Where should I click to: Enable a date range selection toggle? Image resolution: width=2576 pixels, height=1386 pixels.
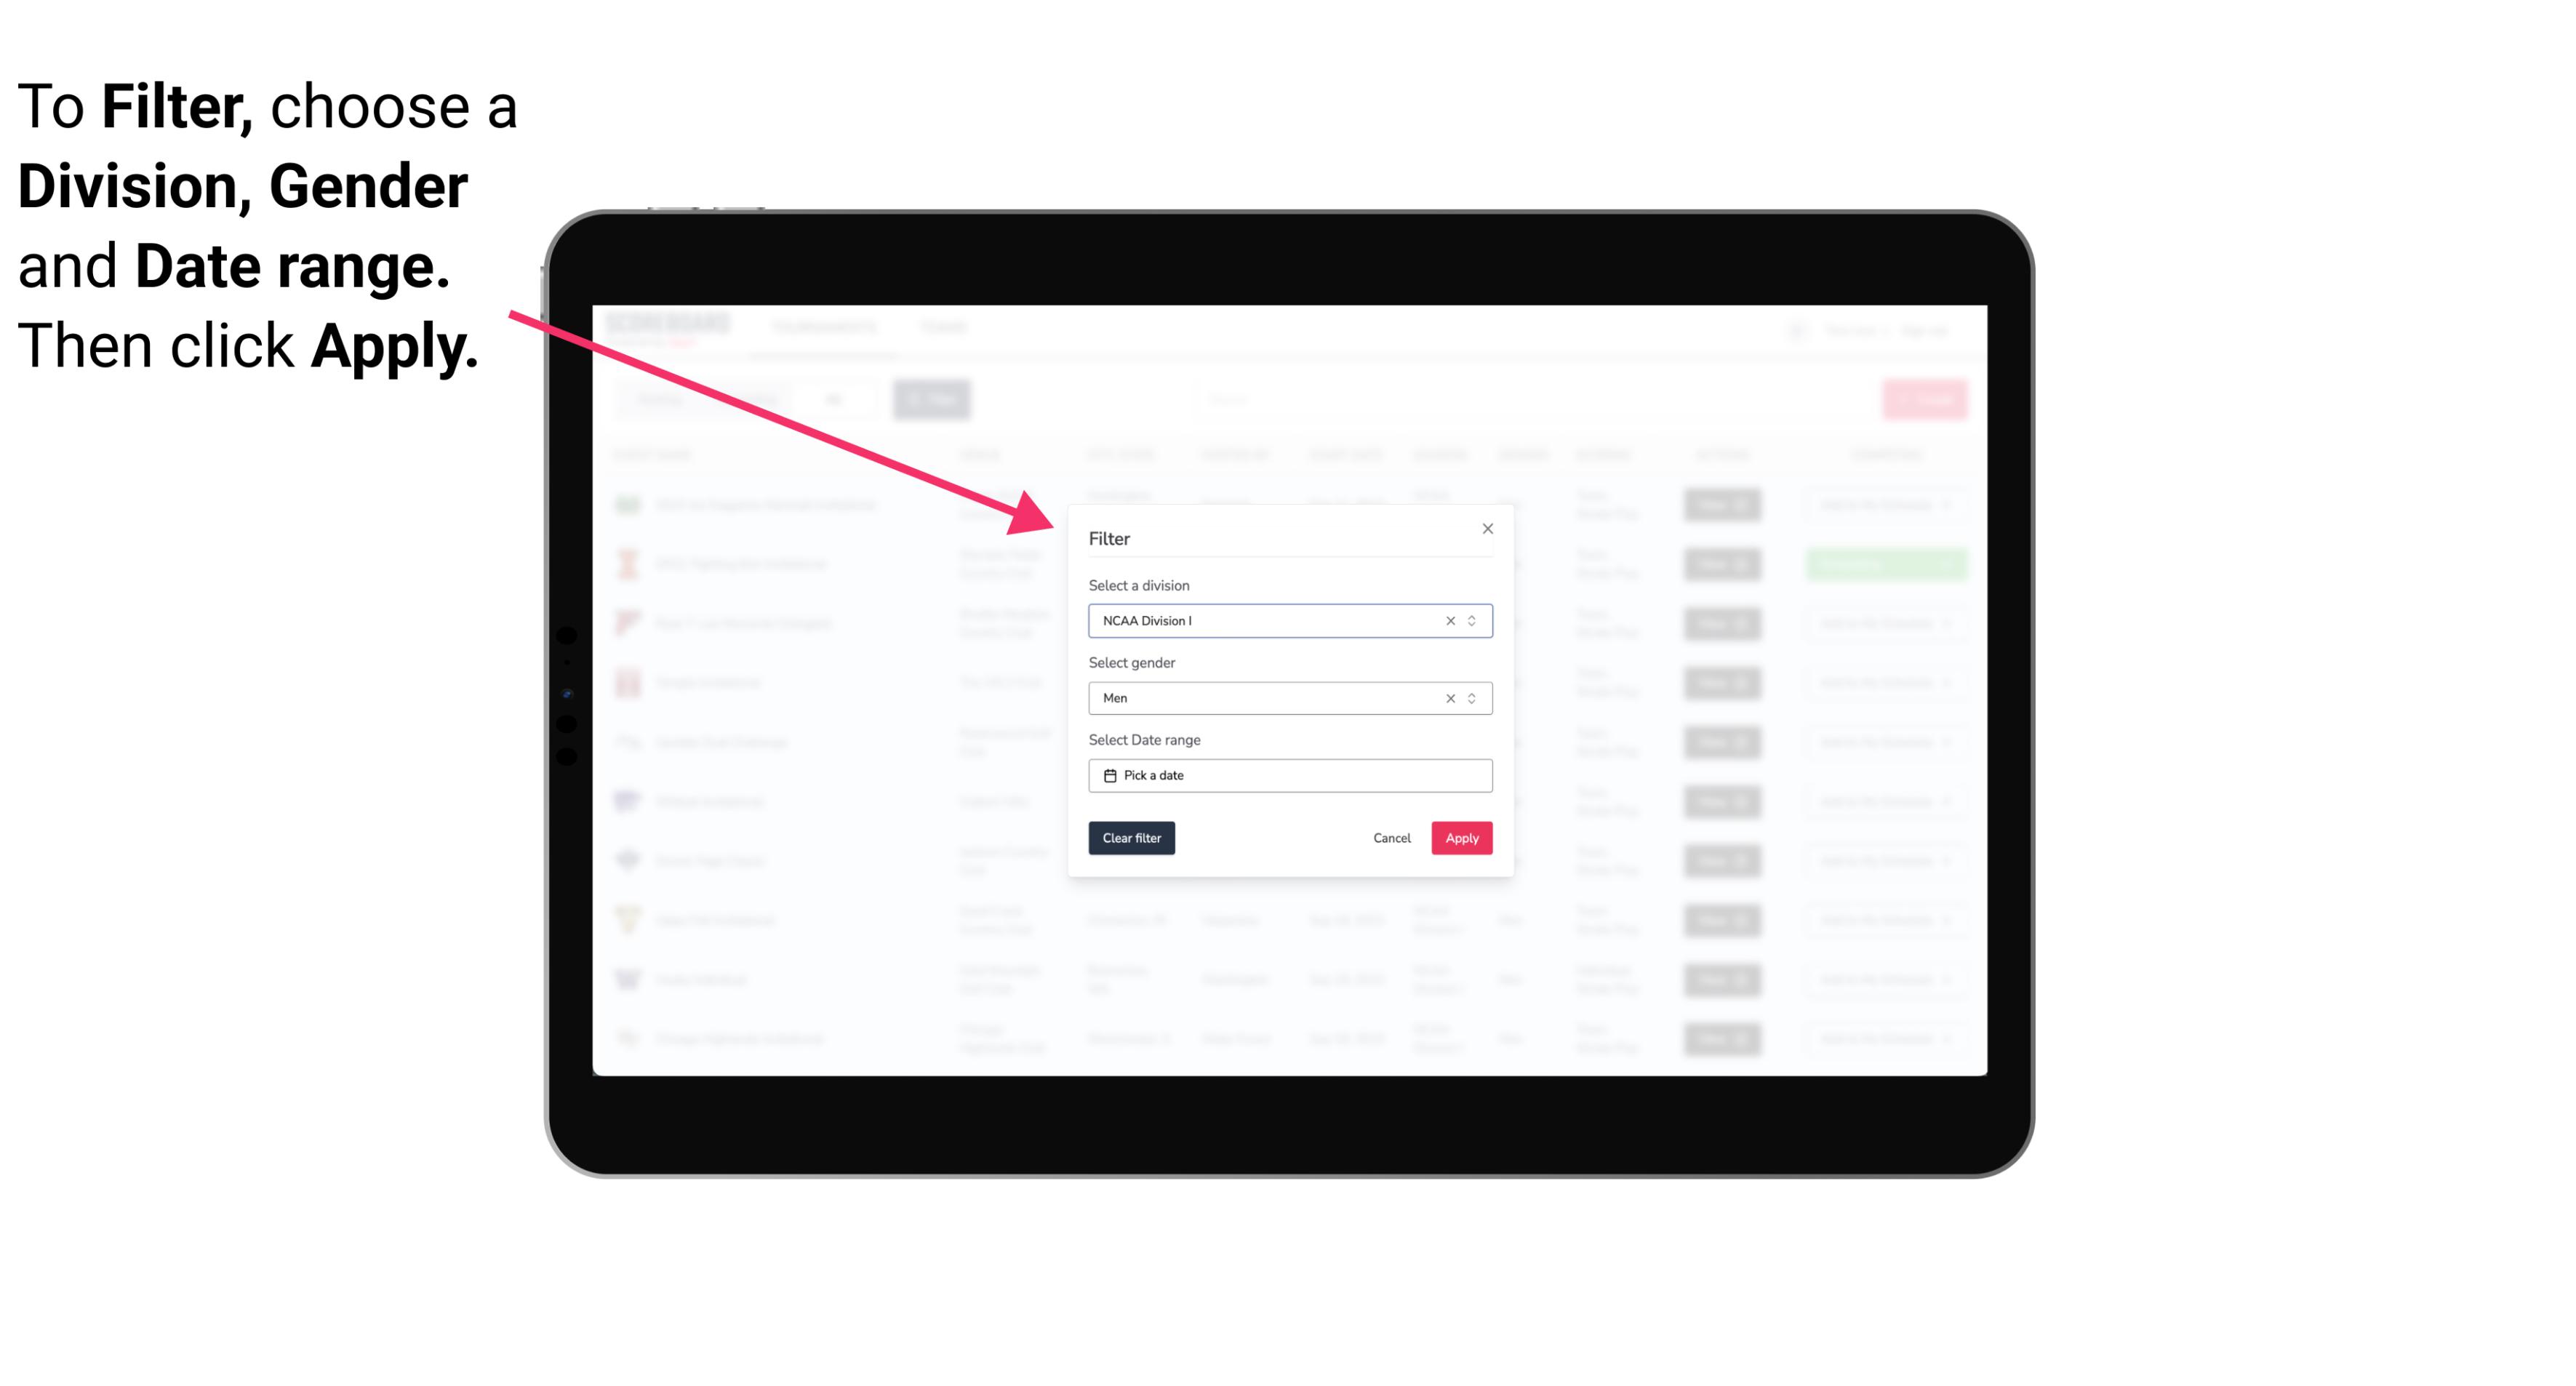tap(1289, 775)
